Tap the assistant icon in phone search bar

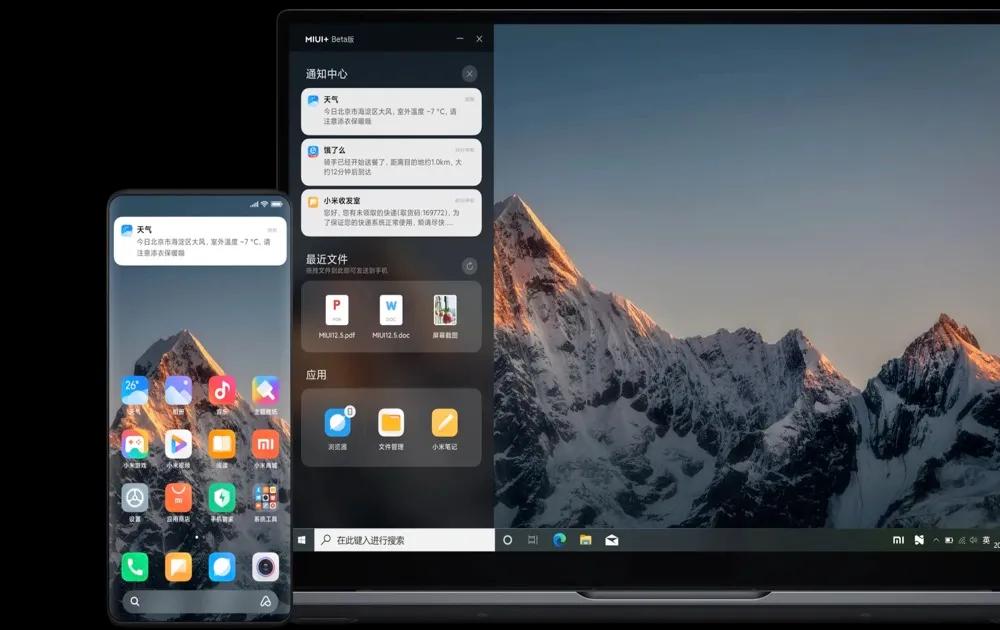265,601
